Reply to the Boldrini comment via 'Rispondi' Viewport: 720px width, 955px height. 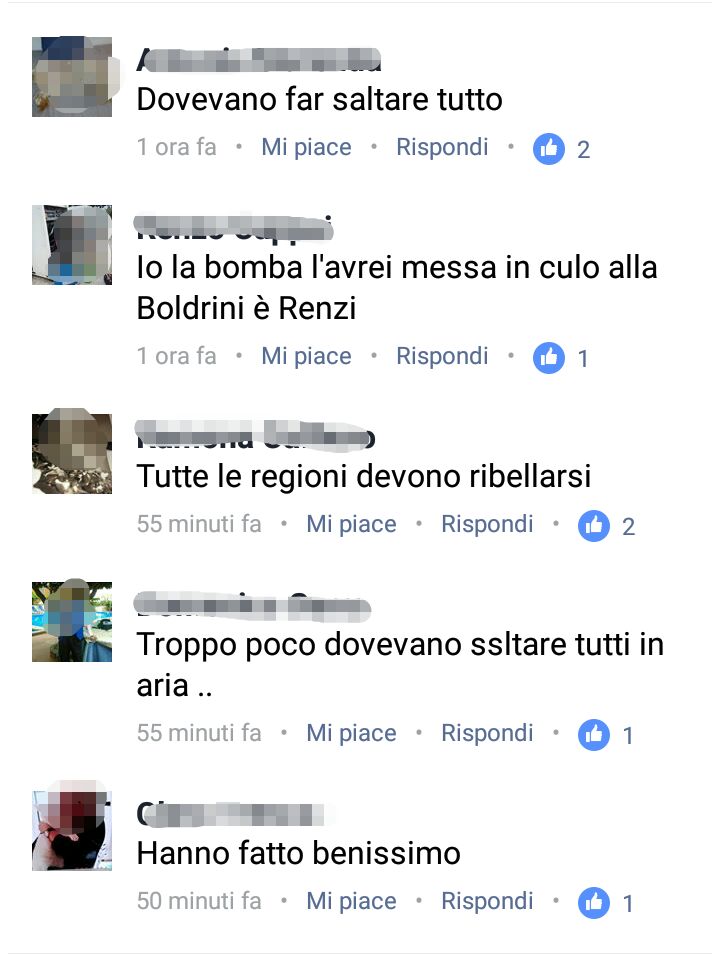point(442,356)
